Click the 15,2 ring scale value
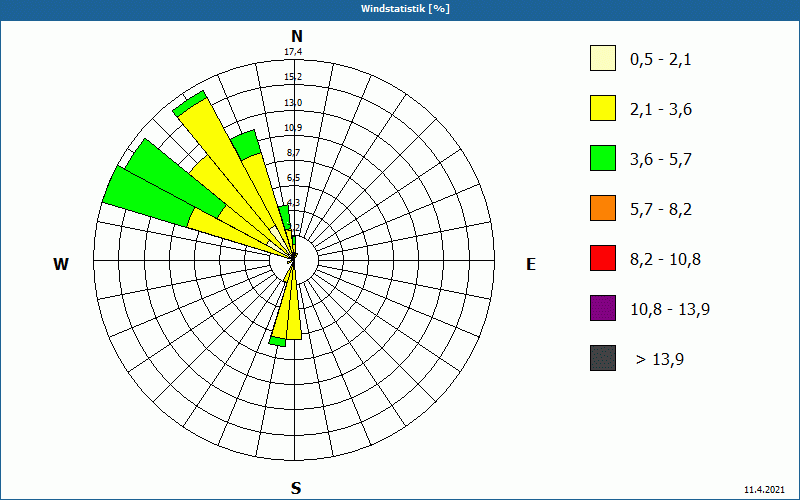 coord(293,77)
